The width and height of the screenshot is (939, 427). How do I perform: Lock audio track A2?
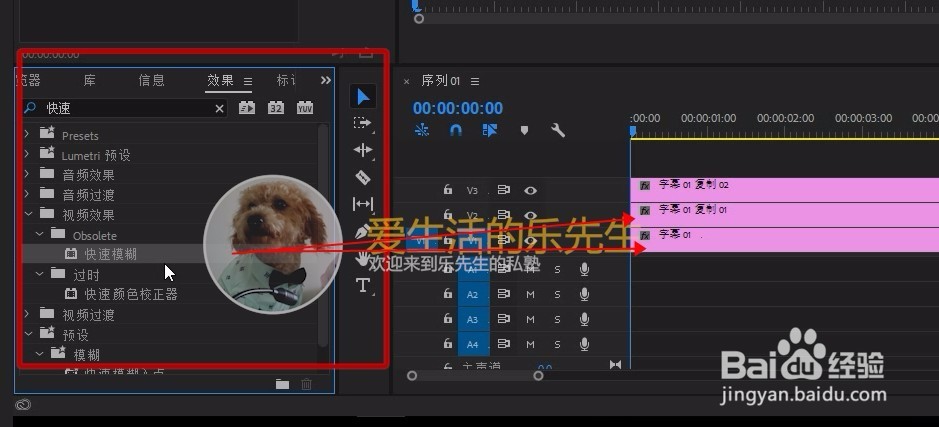448,294
